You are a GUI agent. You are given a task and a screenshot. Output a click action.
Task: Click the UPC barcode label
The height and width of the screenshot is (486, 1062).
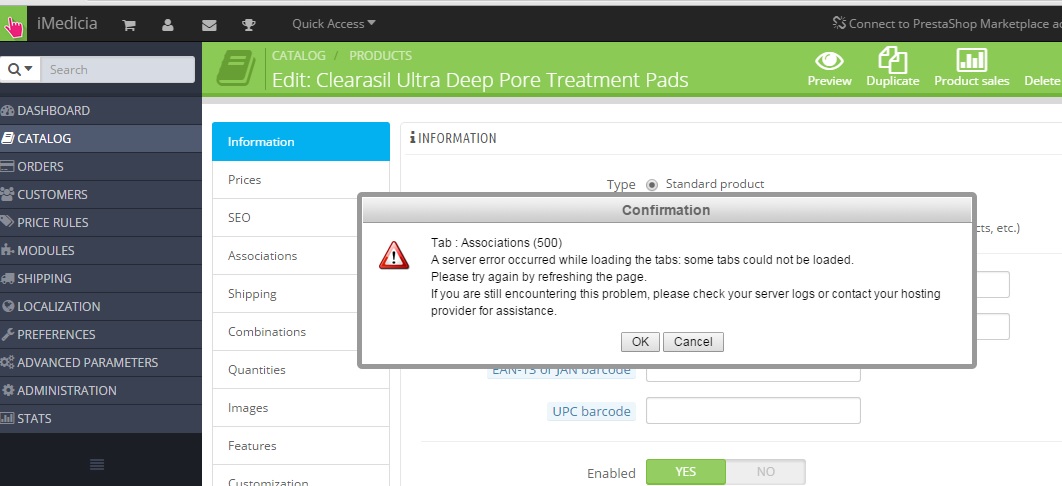[591, 412]
